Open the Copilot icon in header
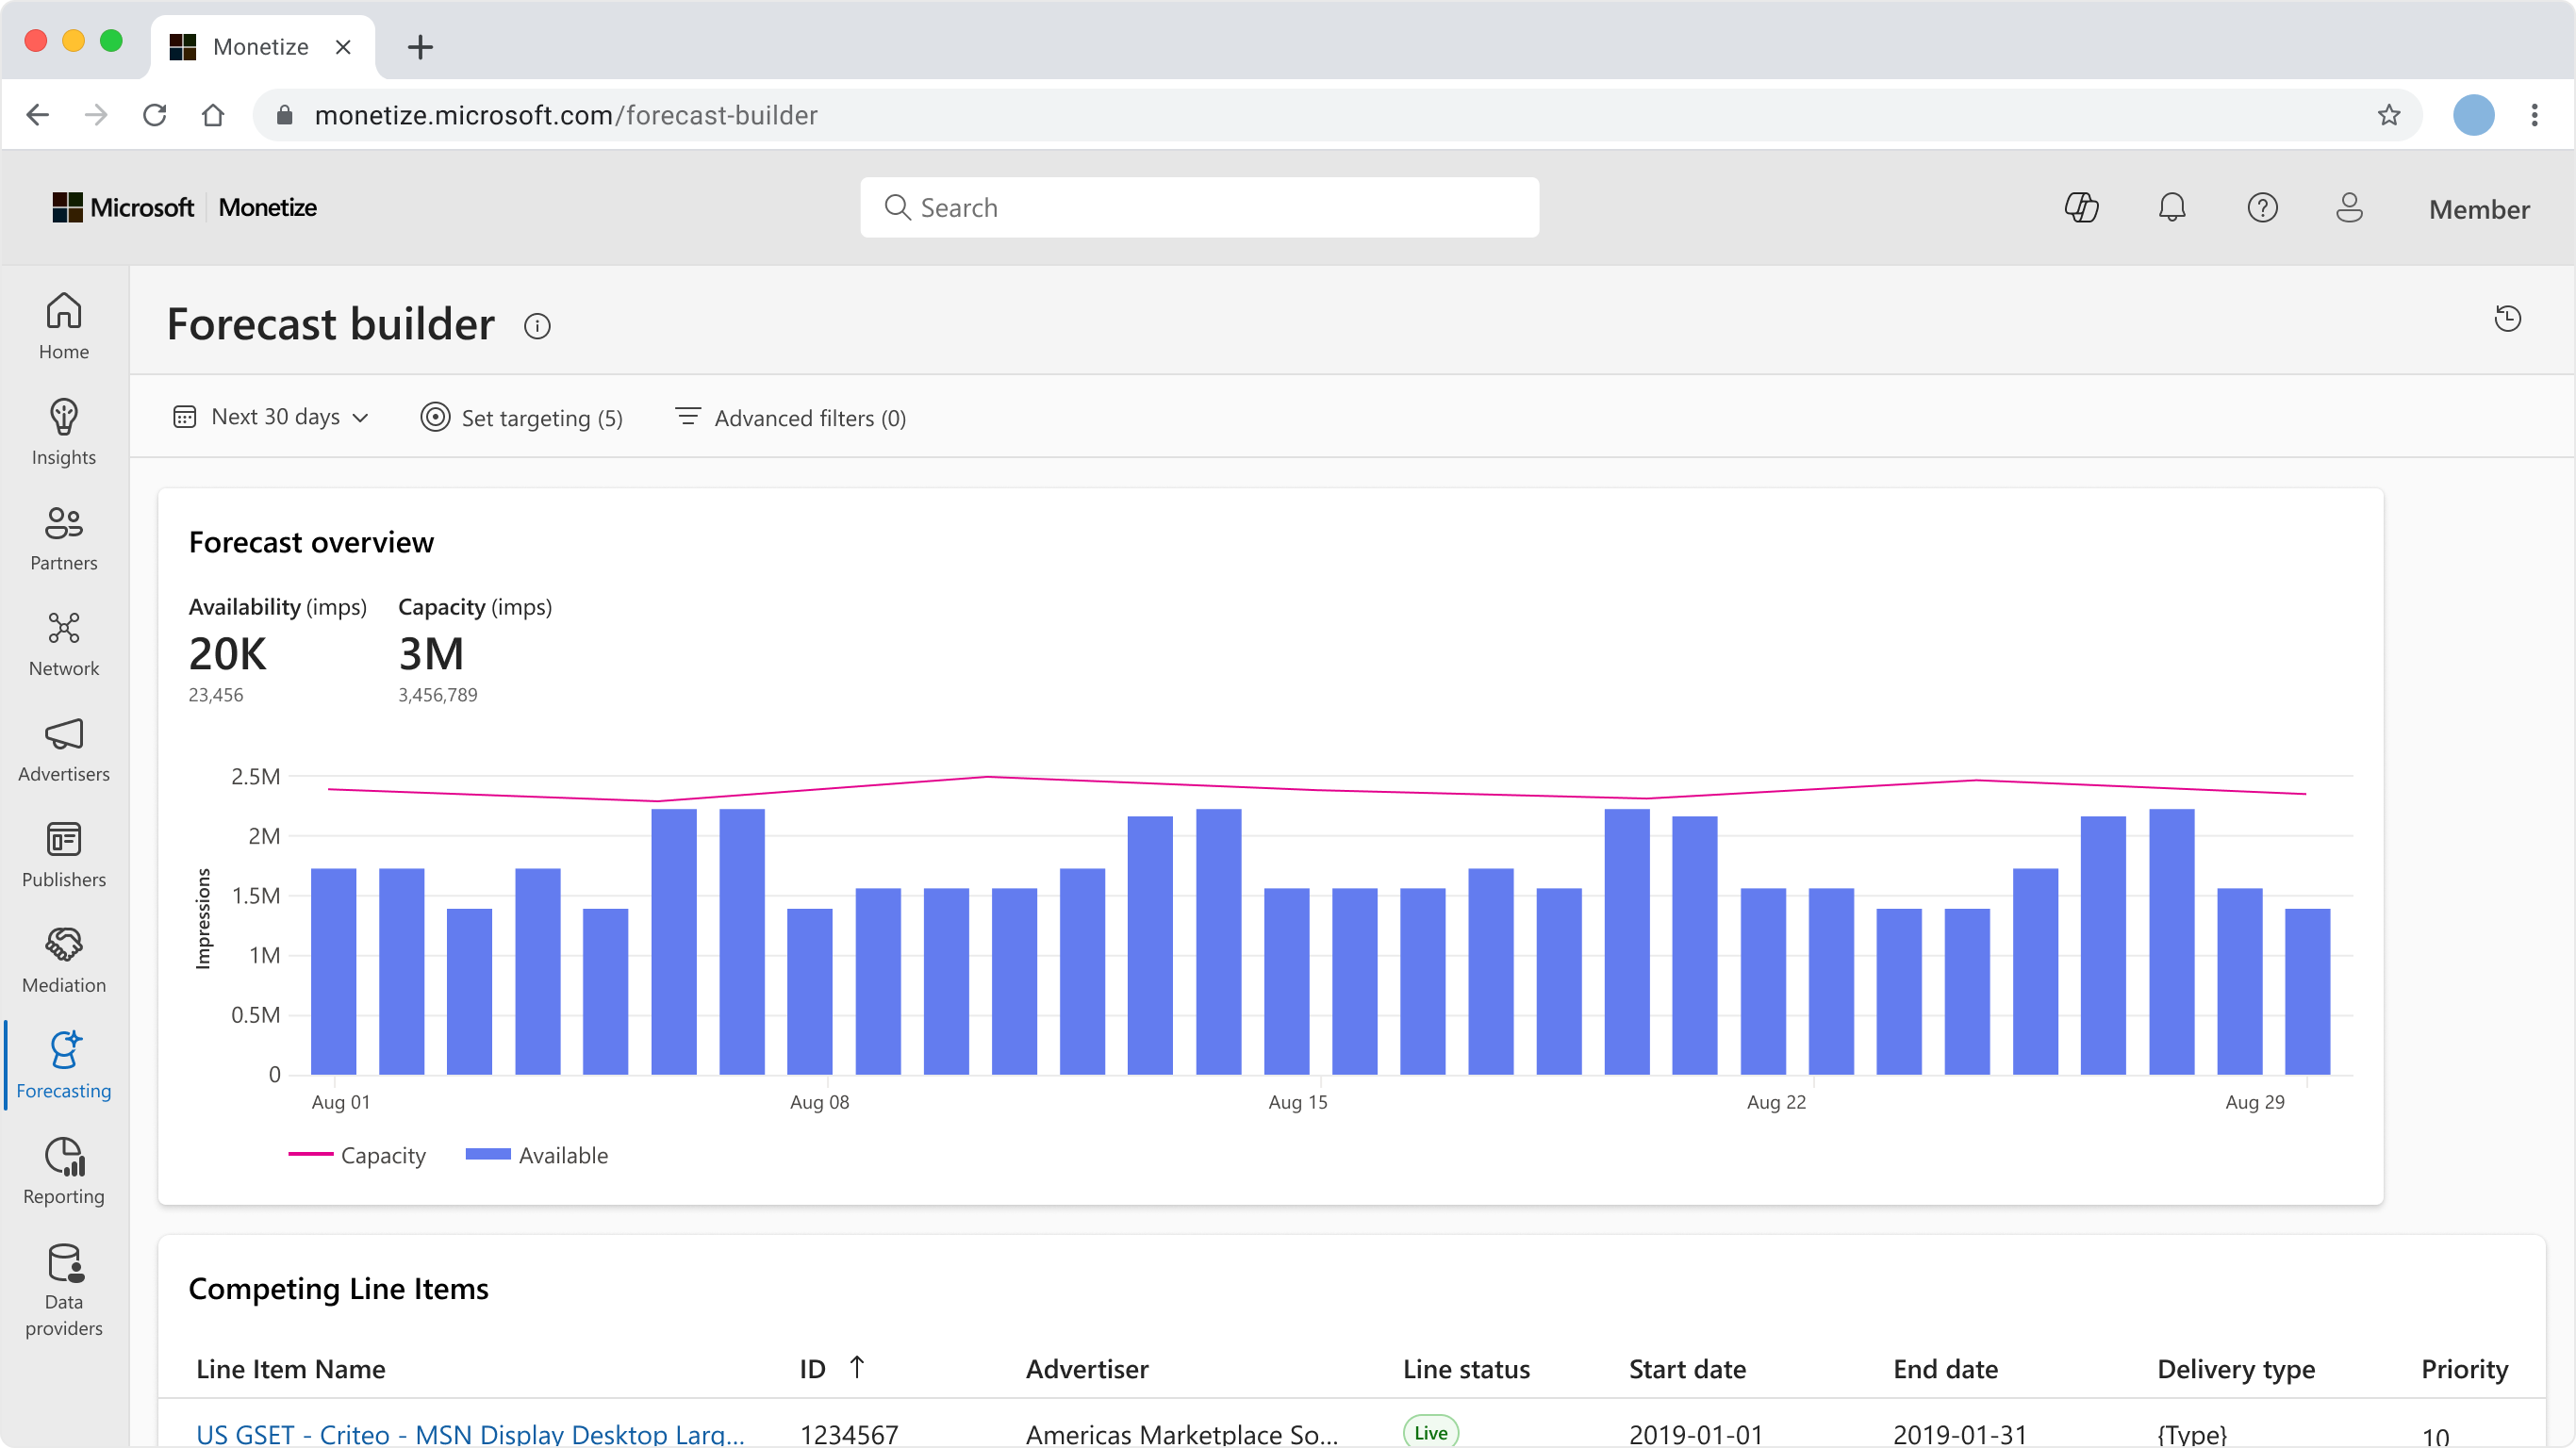2576x1448 pixels. (2081, 208)
